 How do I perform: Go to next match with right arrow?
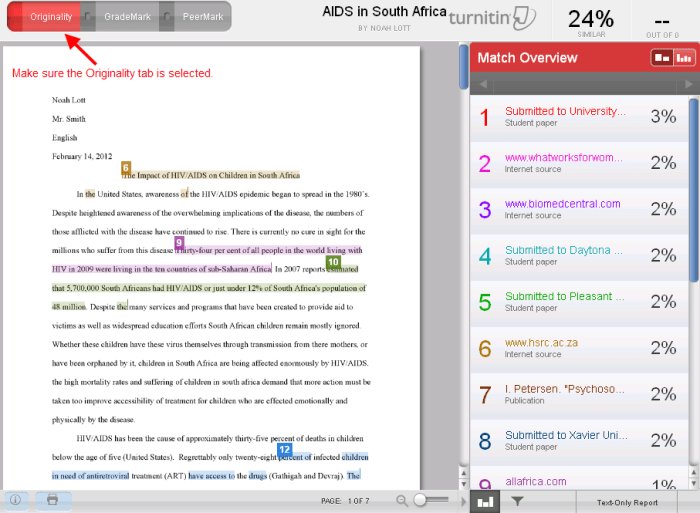(x=688, y=84)
